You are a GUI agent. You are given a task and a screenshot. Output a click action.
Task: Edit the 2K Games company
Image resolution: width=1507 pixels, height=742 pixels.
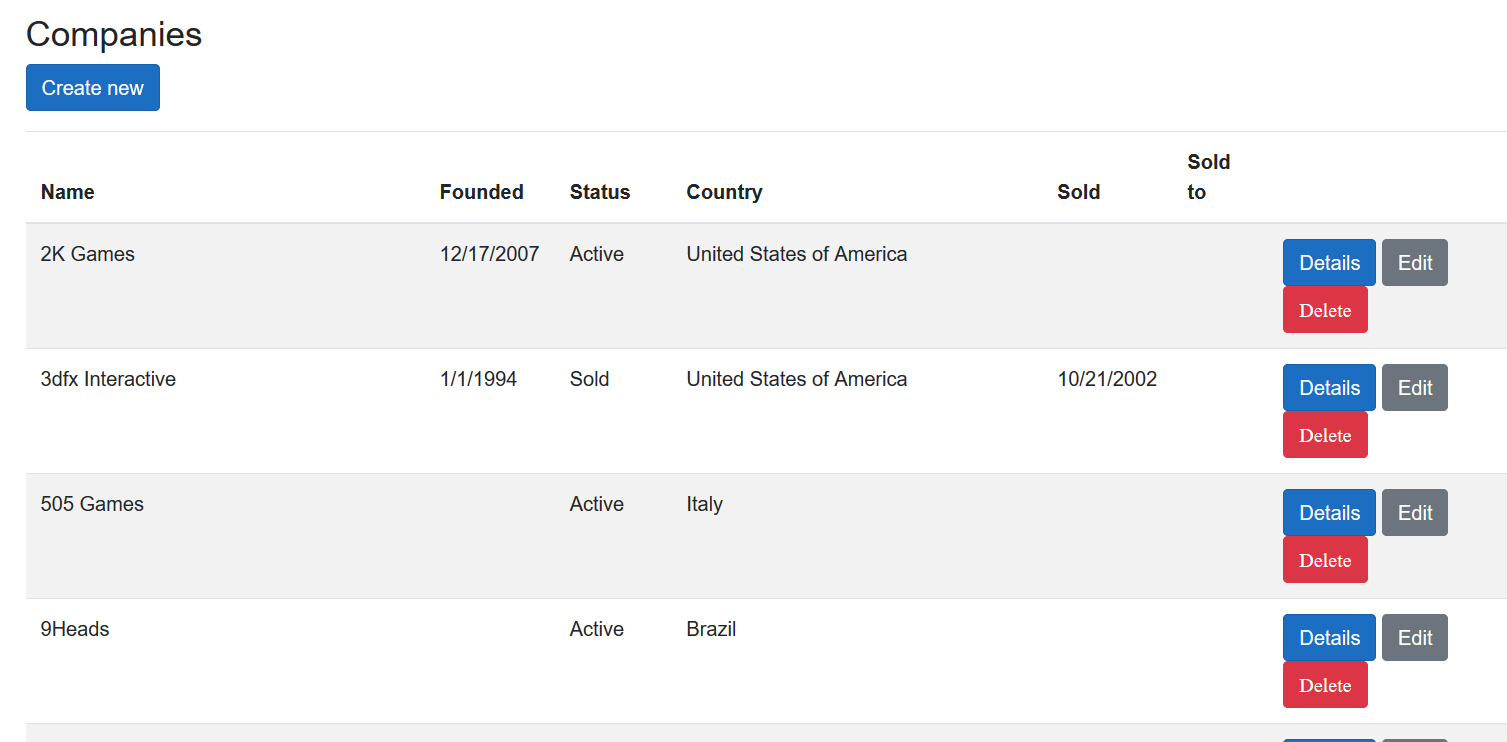[x=1414, y=263]
